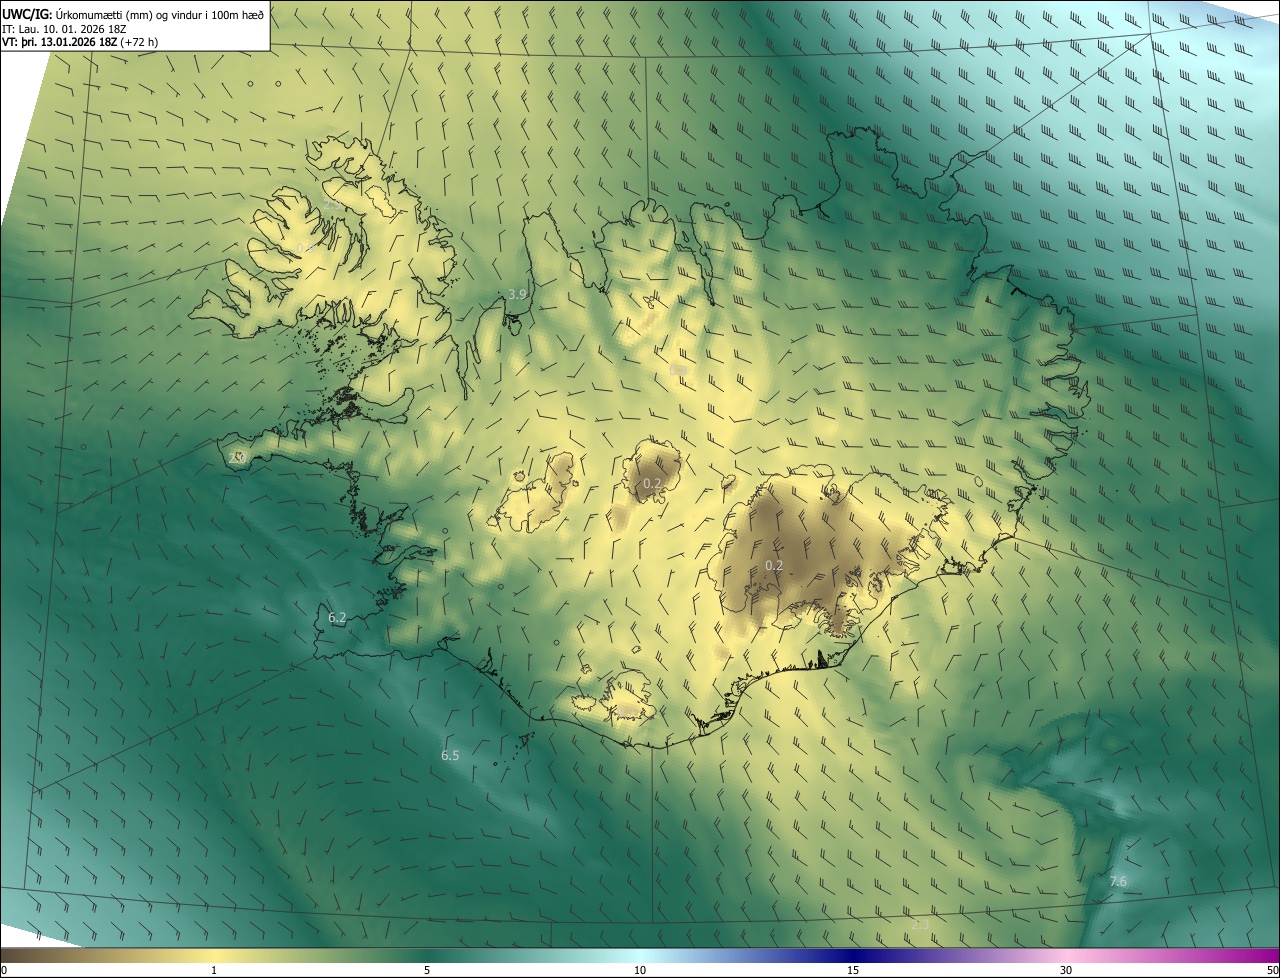This screenshot has height=978, width=1280.
Task: Click the '0.9' label in the Westfjords
Action: (305, 247)
